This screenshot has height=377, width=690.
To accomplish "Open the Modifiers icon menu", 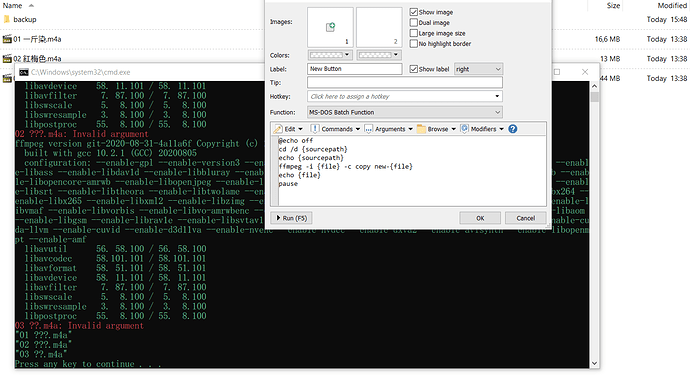I will tap(464, 128).
